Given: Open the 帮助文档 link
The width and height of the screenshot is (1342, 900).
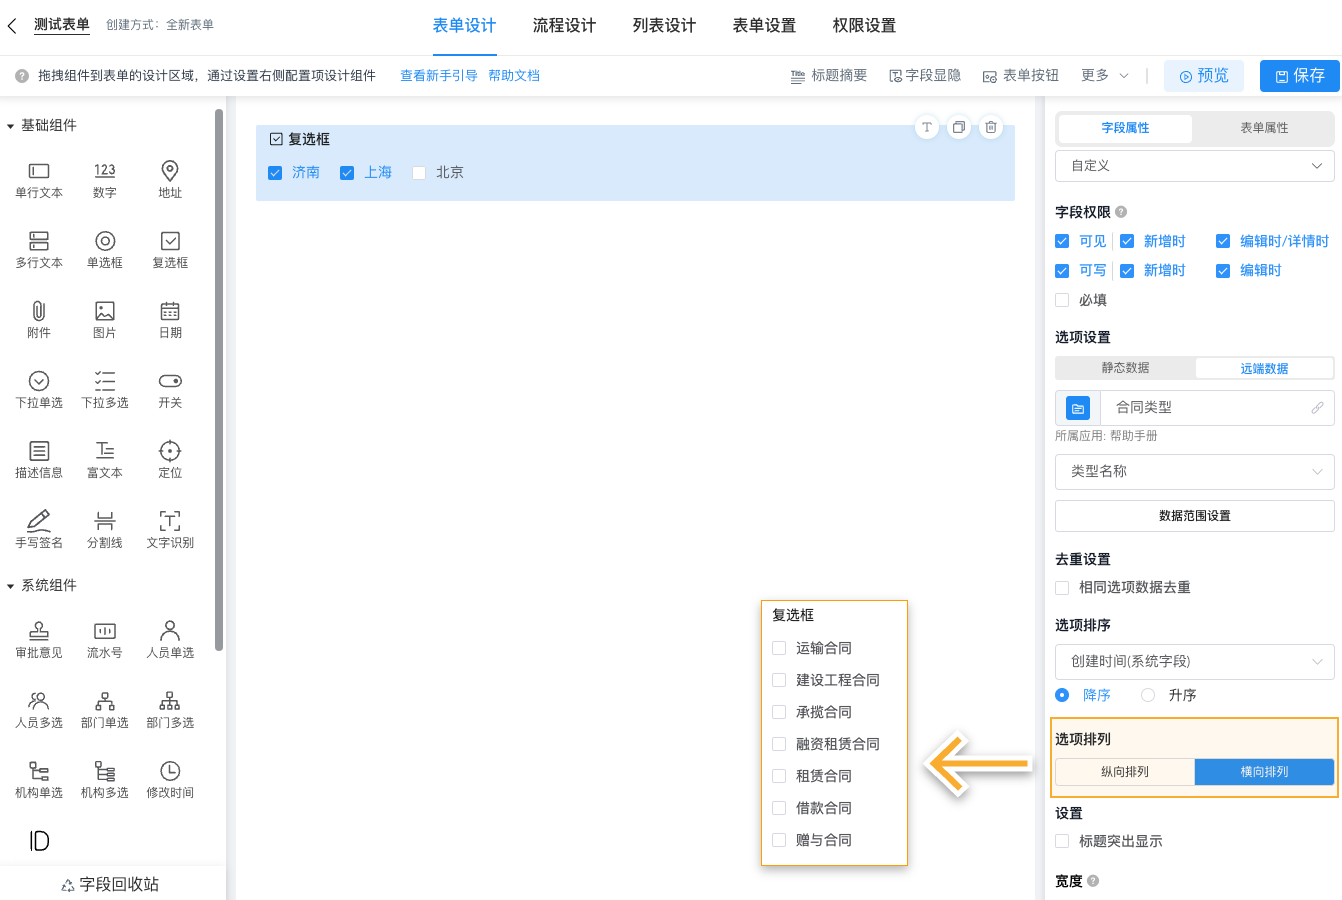Looking at the screenshot, I should click(514, 75).
